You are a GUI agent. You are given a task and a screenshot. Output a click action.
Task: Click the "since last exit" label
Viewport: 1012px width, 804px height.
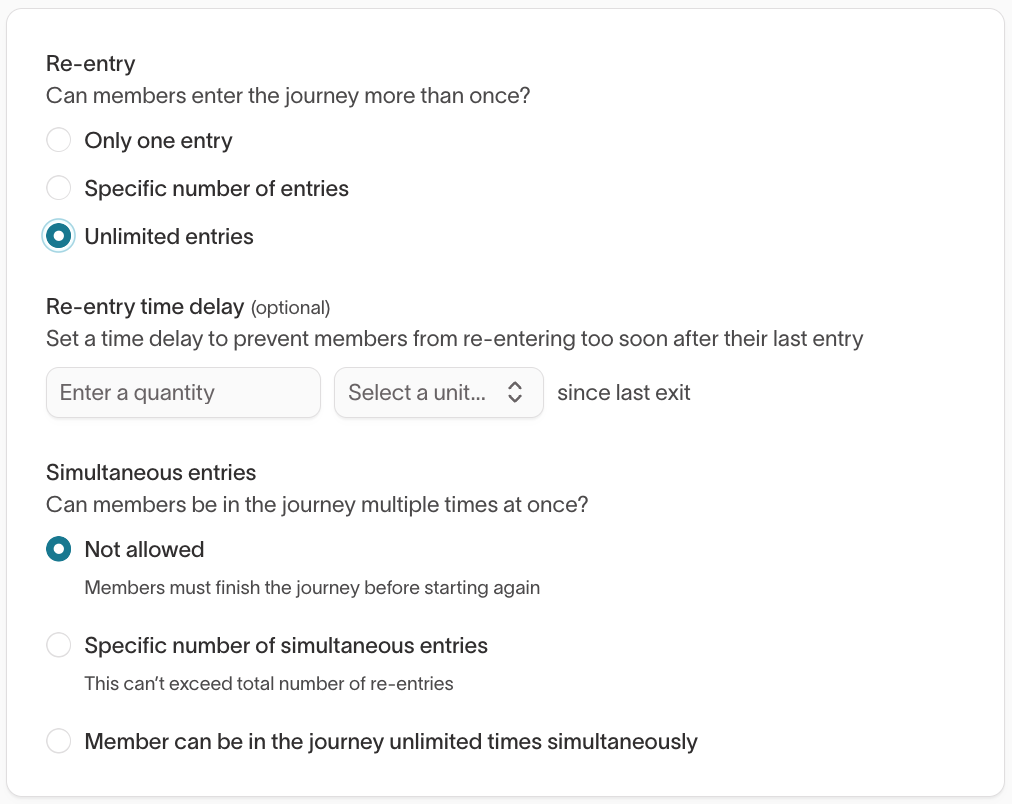tap(623, 392)
